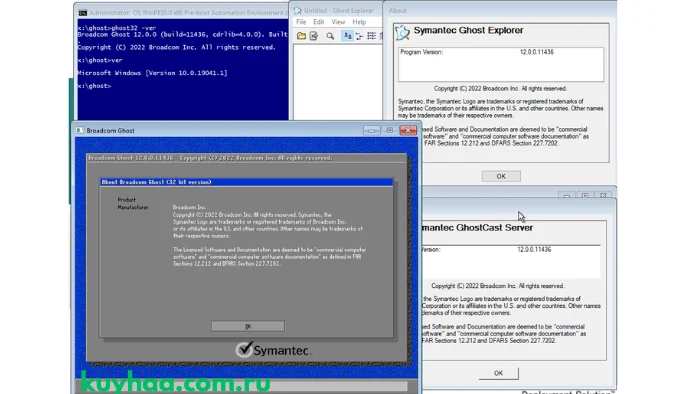Image resolution: width=700 pixels, height=394 pixels.
Task: Switch to Small Icons view in Ghost Explorer toolbar
Action: [359, 36]
